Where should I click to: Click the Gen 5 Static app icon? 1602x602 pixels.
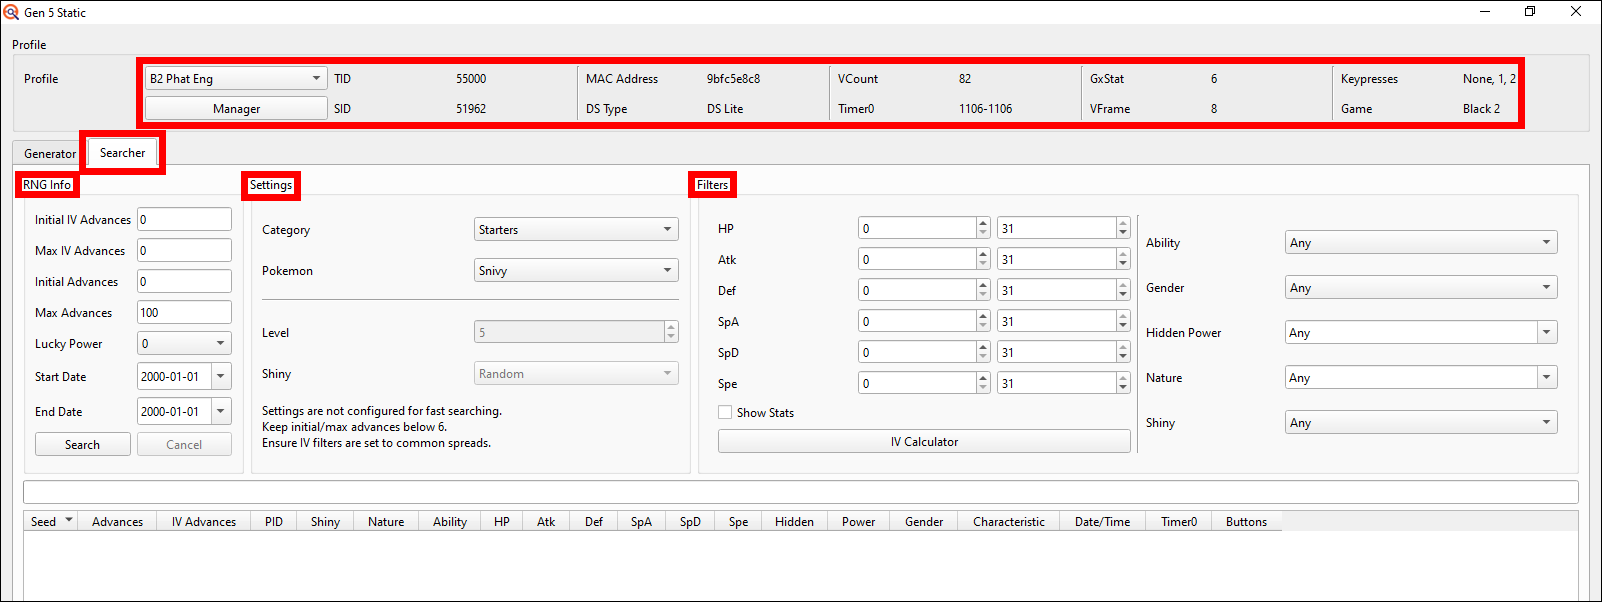[x=11, y=12]
